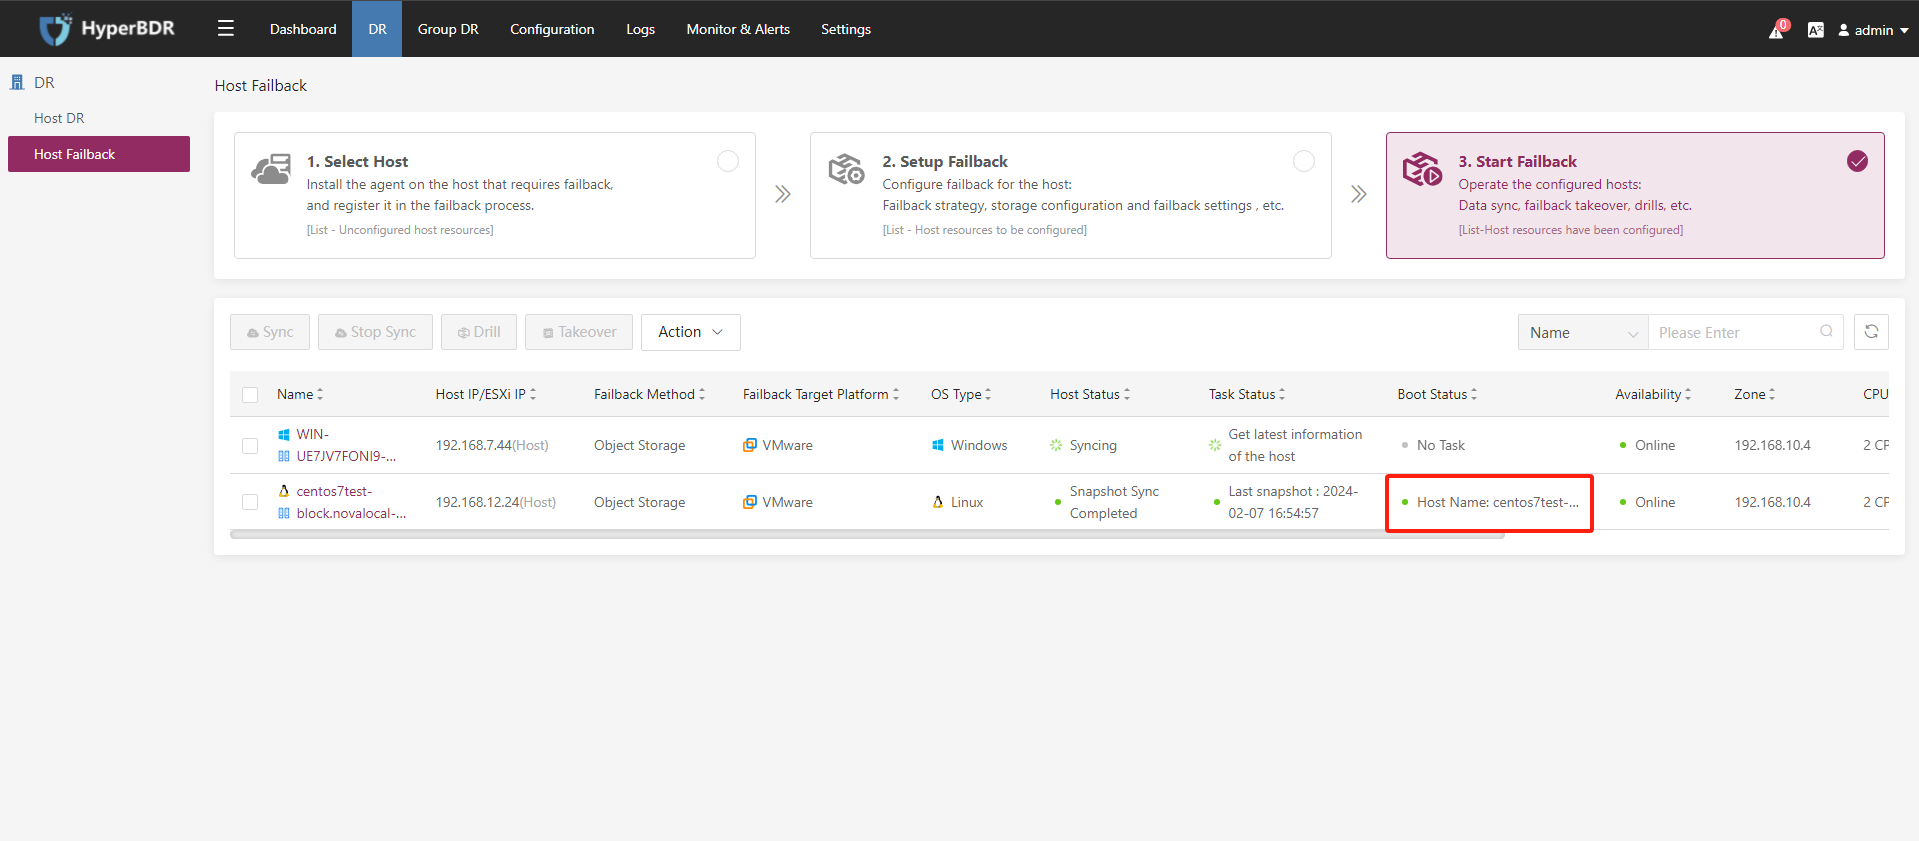Click the horizontal table scrollbar
1919x841 pixels.
(867, 534)
